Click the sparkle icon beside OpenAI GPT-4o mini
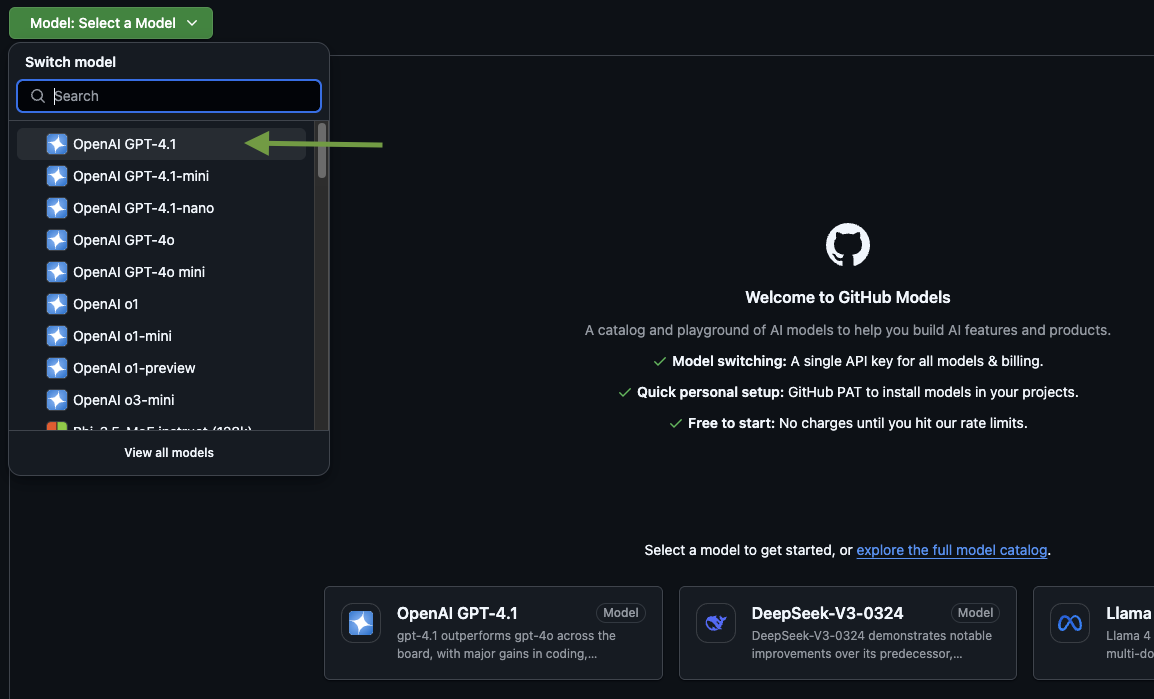Image resolution: width=1154 pixels, height=699 pixels. click(57, 272)
